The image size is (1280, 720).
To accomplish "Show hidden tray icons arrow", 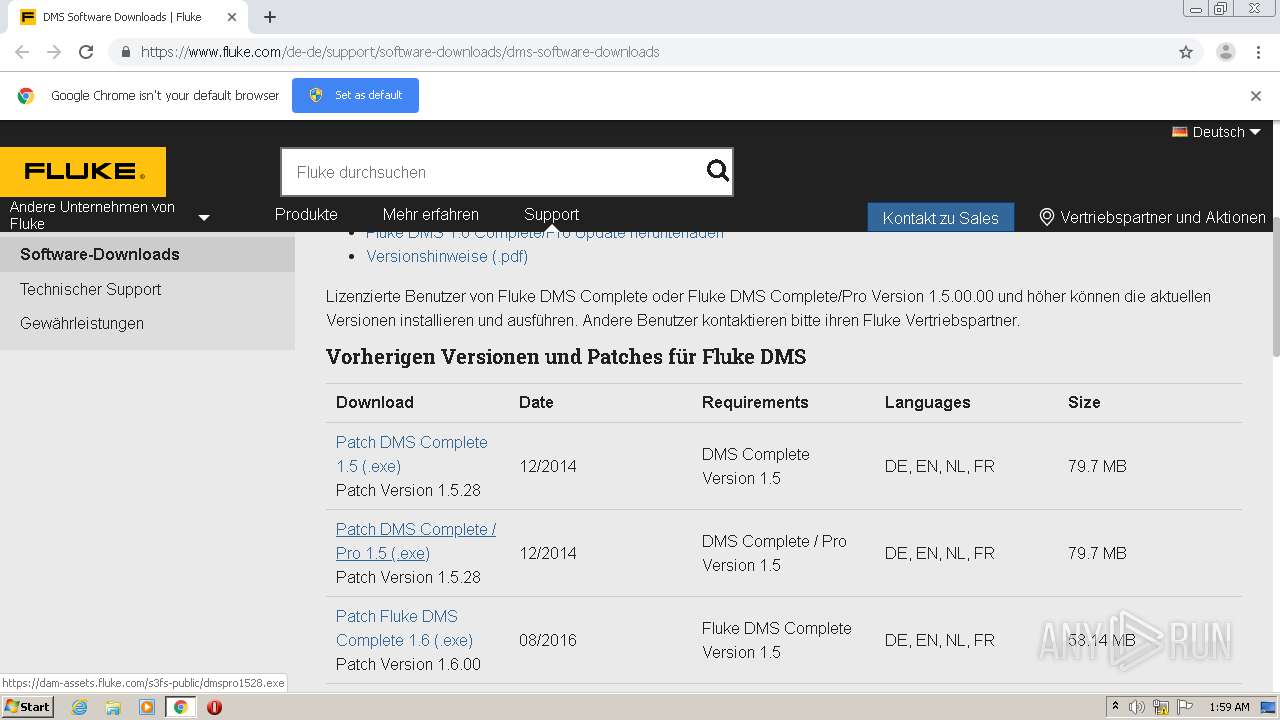I will [x=1115, y=707].
